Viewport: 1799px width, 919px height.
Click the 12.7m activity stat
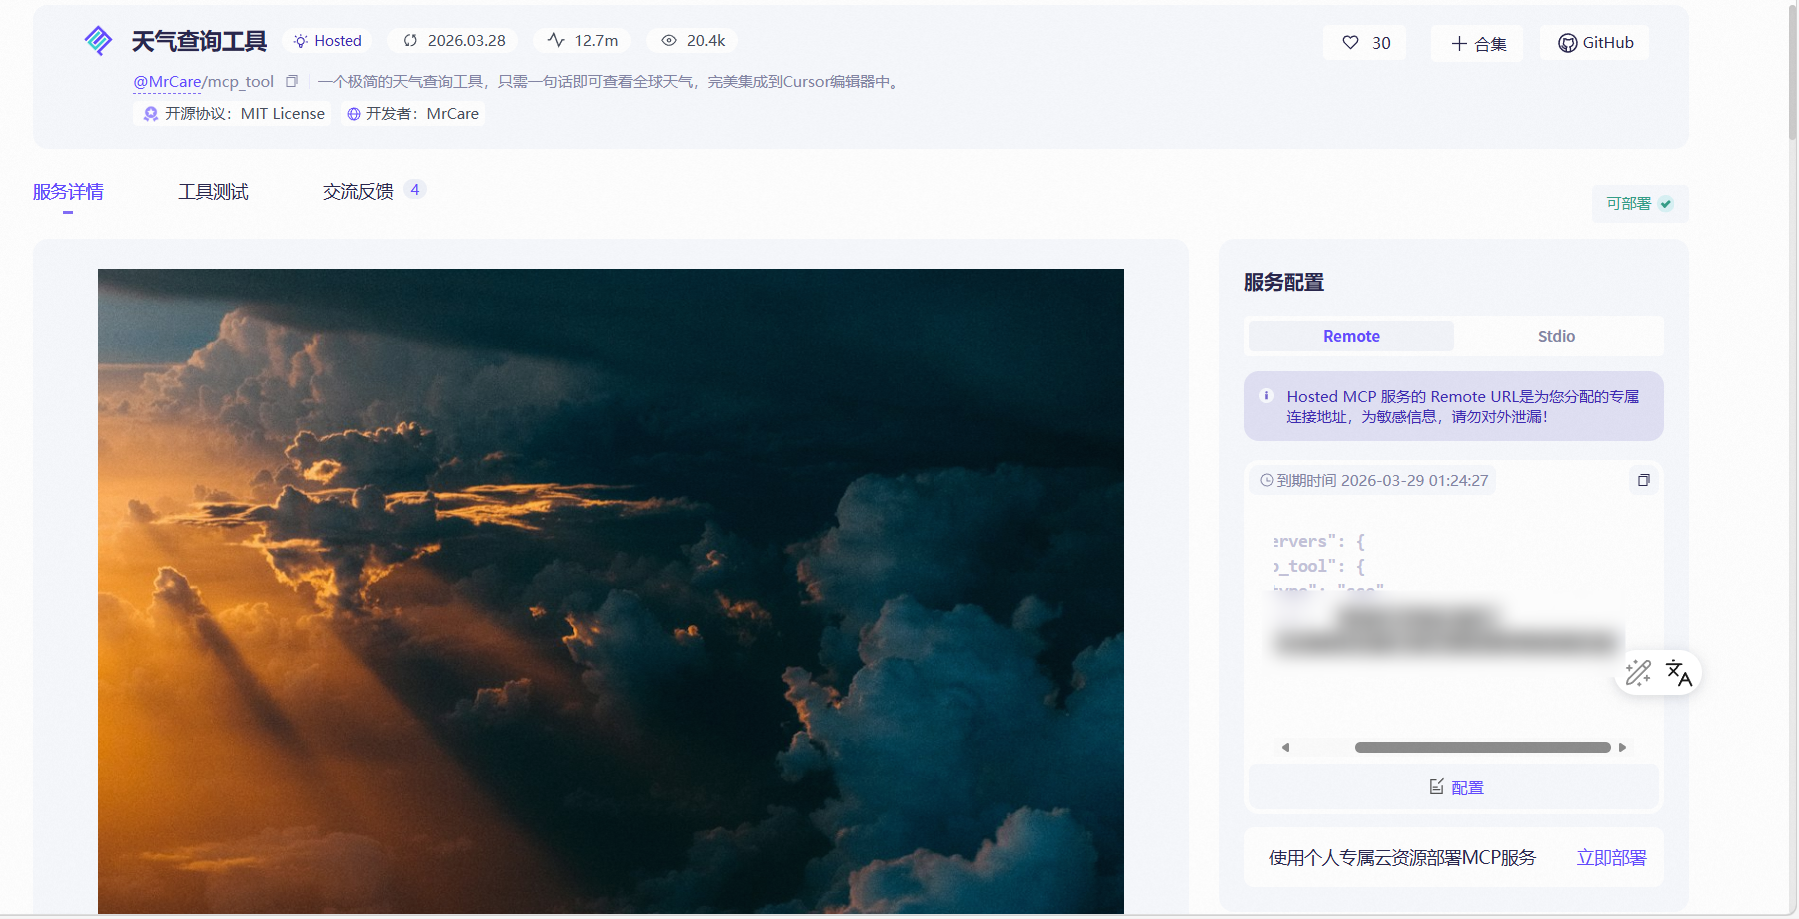(x=582, y=41)
